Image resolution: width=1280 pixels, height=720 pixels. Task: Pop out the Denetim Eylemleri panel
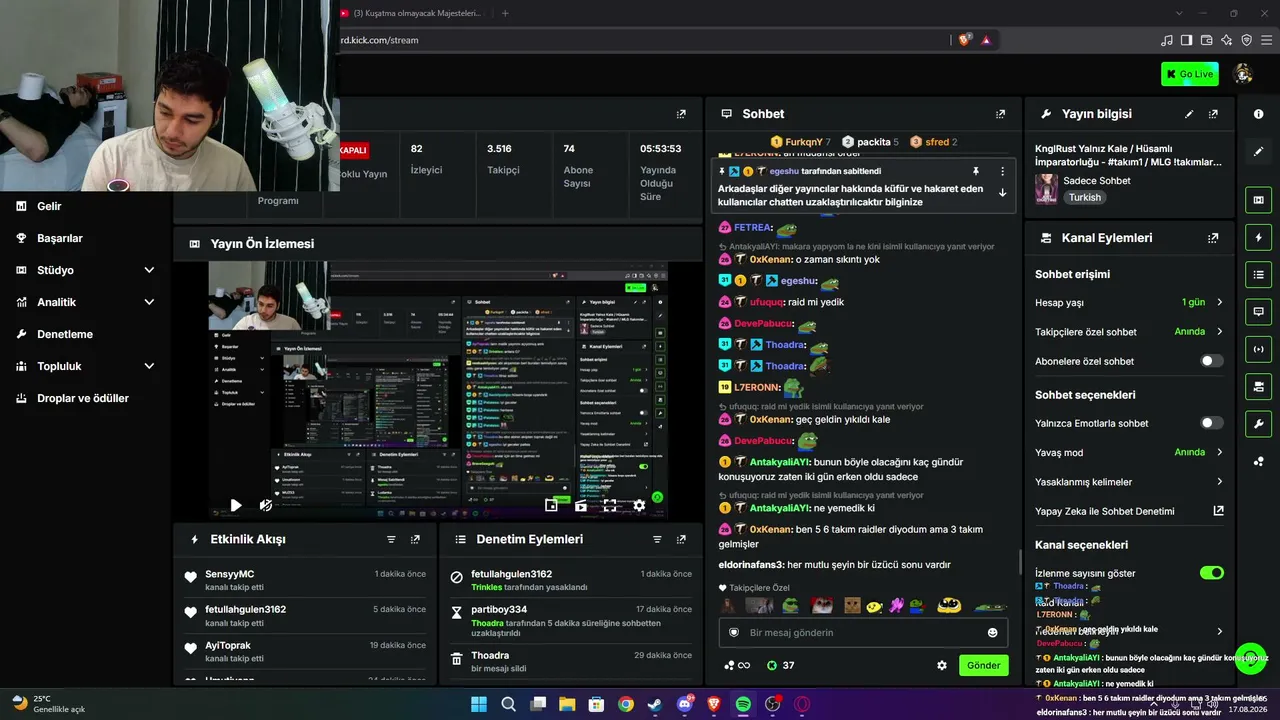tap(681, 539)
